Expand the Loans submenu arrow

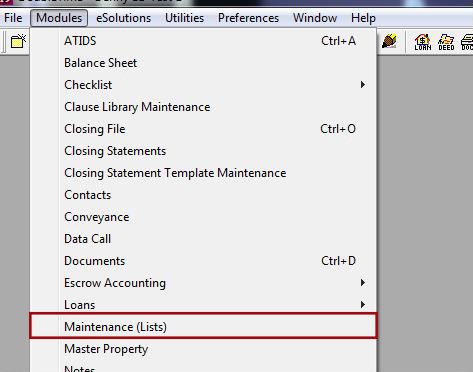tap(363, 305)
